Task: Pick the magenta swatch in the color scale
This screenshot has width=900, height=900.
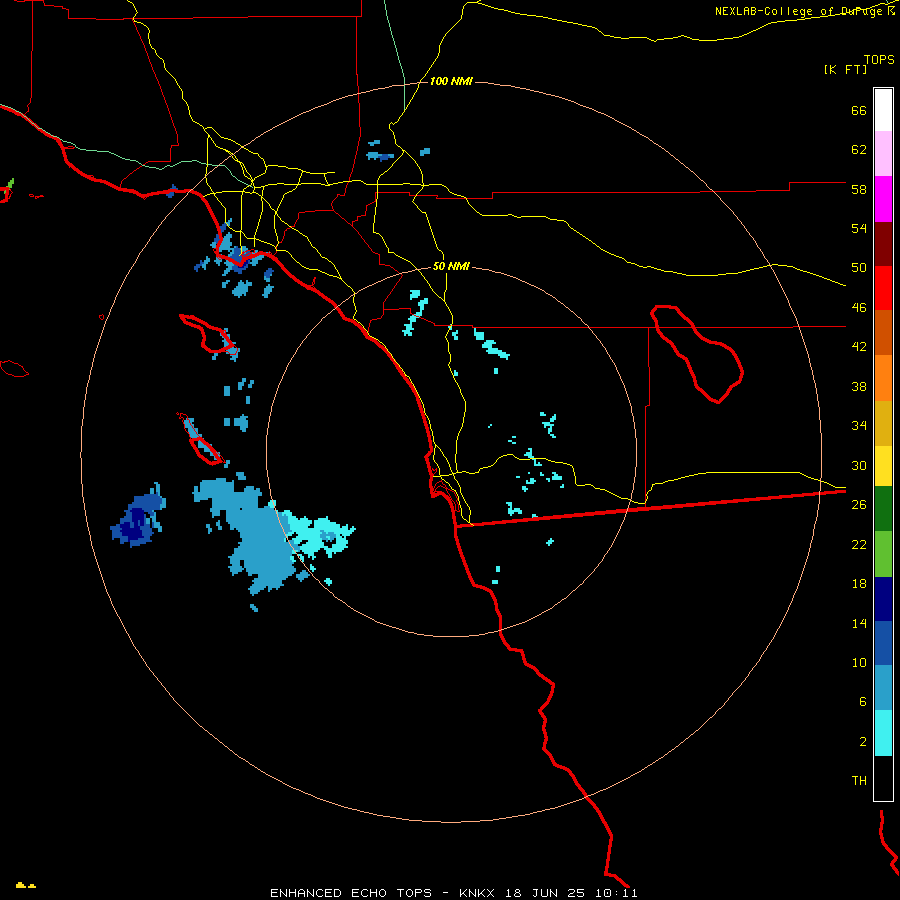Action: pyautogui.click(x=883, y=199)
